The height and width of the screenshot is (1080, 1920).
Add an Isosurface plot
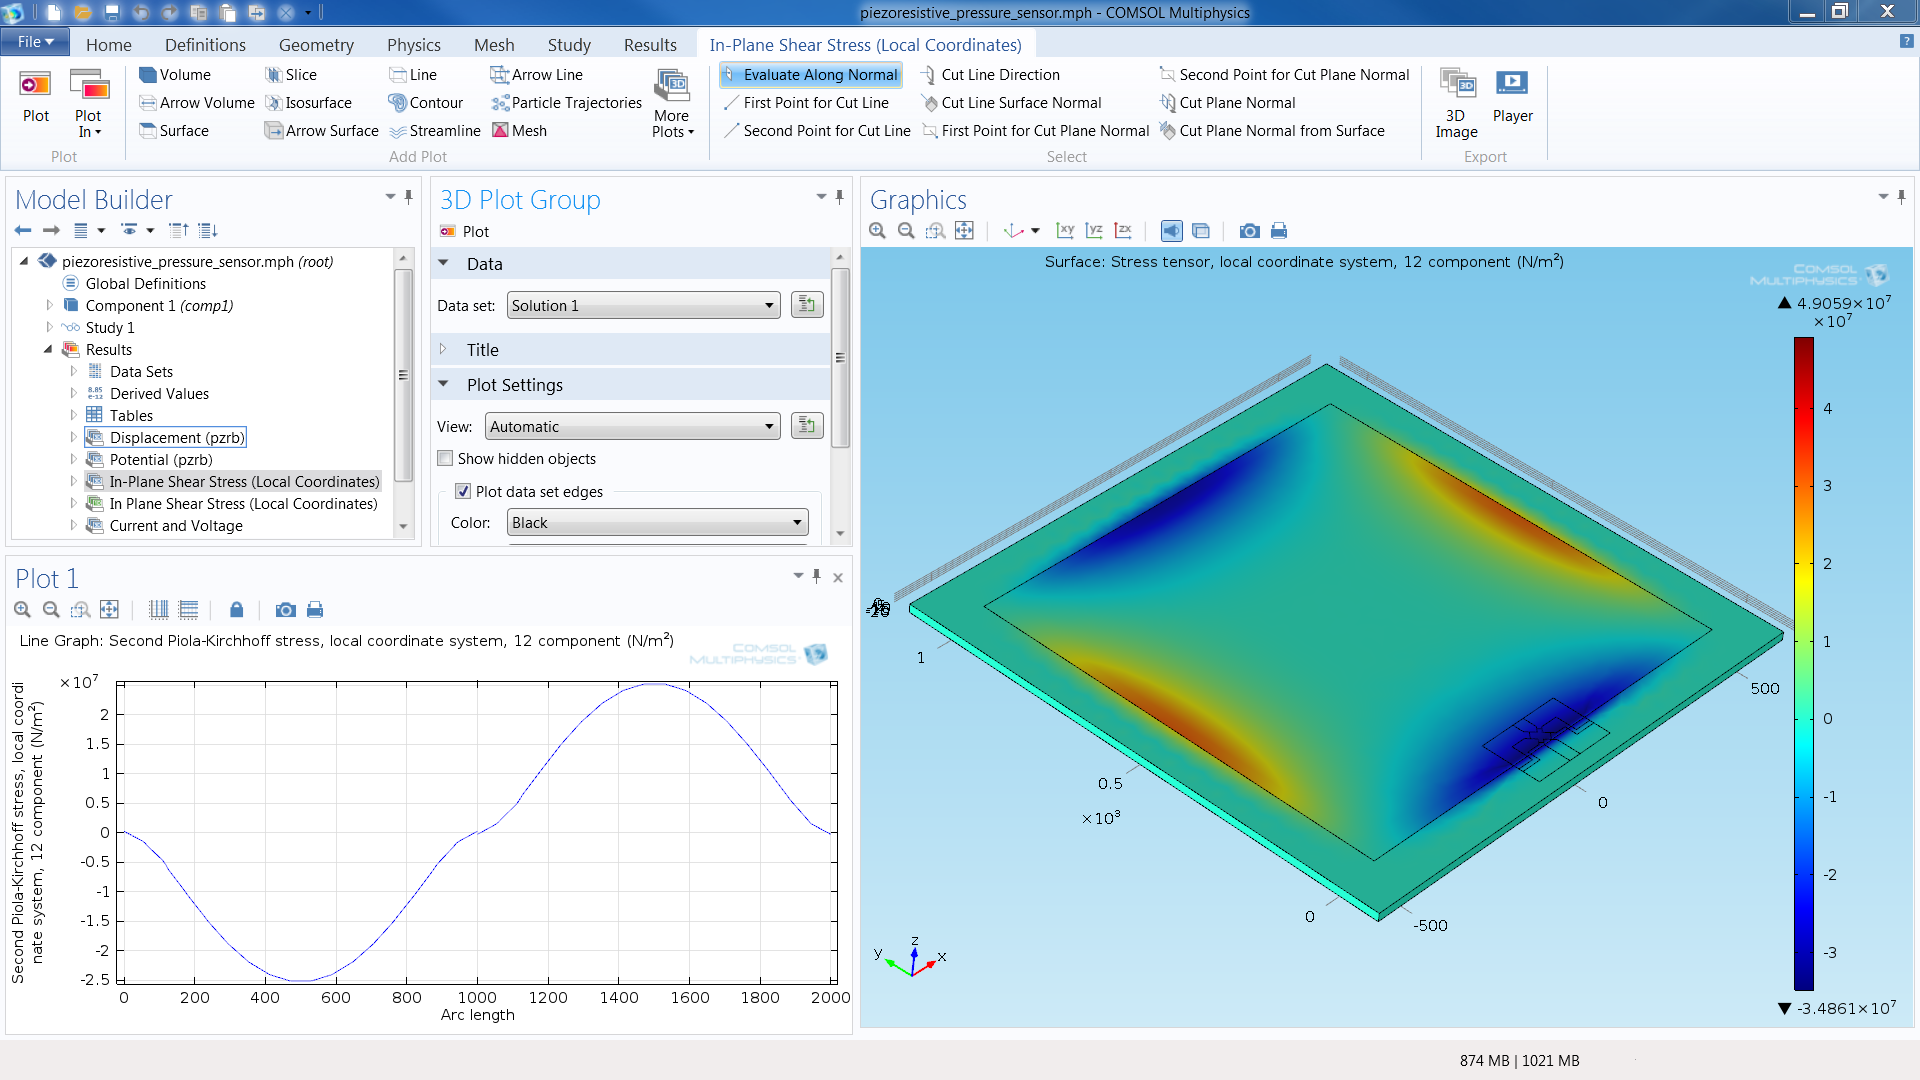coord(308,103)
